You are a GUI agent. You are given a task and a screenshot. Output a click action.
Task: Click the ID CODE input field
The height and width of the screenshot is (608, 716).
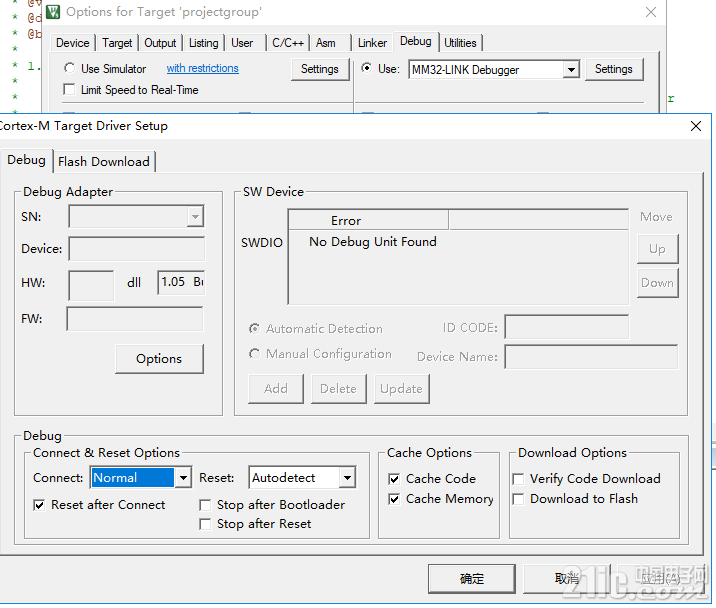pos(567,327)
